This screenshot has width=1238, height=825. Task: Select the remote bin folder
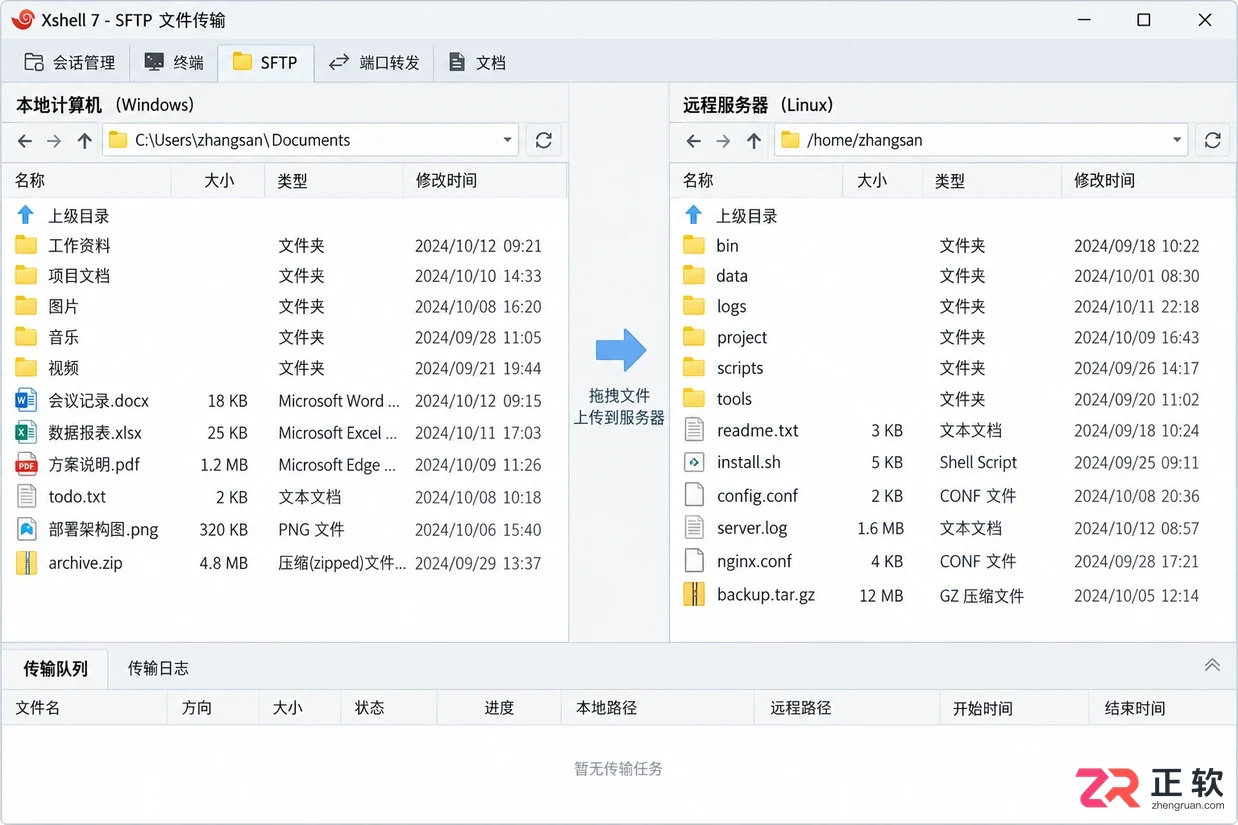[952, 246]
